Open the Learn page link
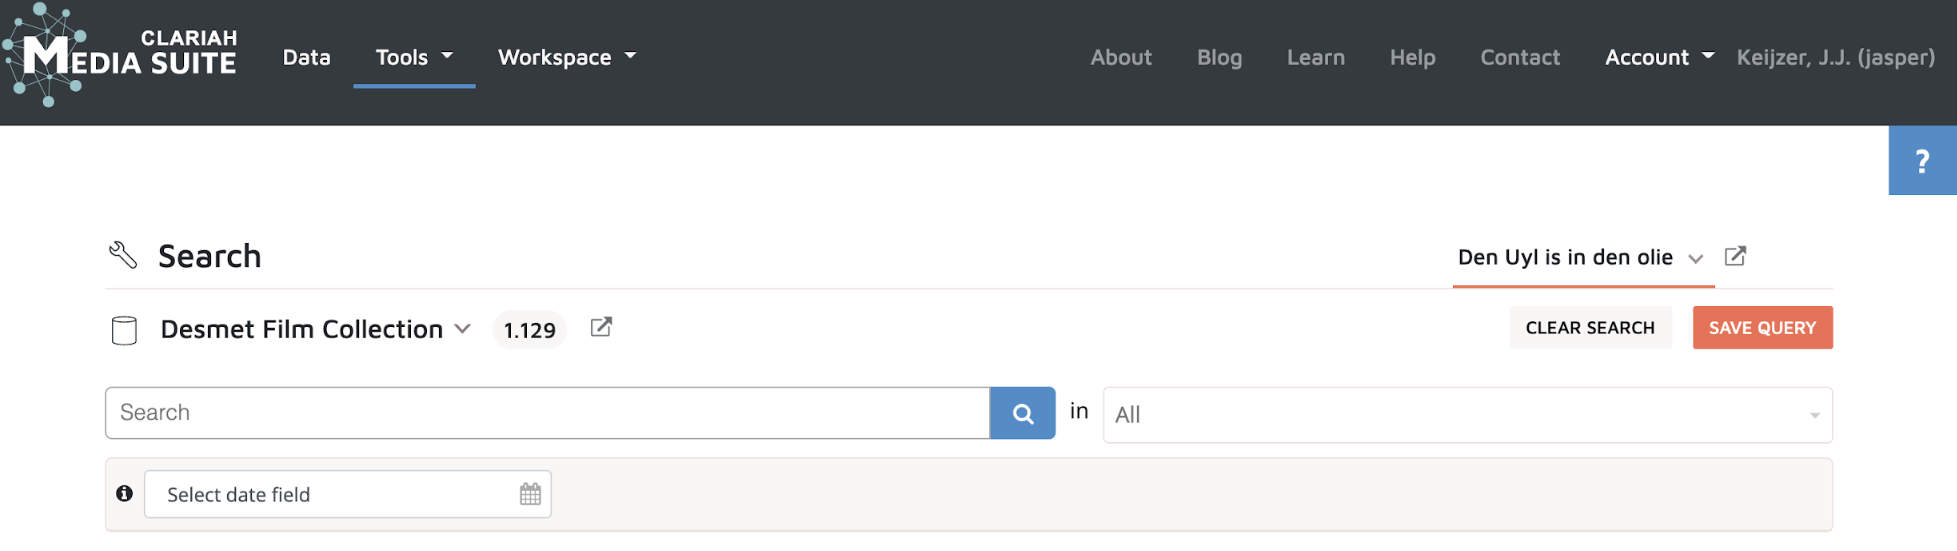The height and width of the screenshot is (551, 1957). pos(1315,57)
